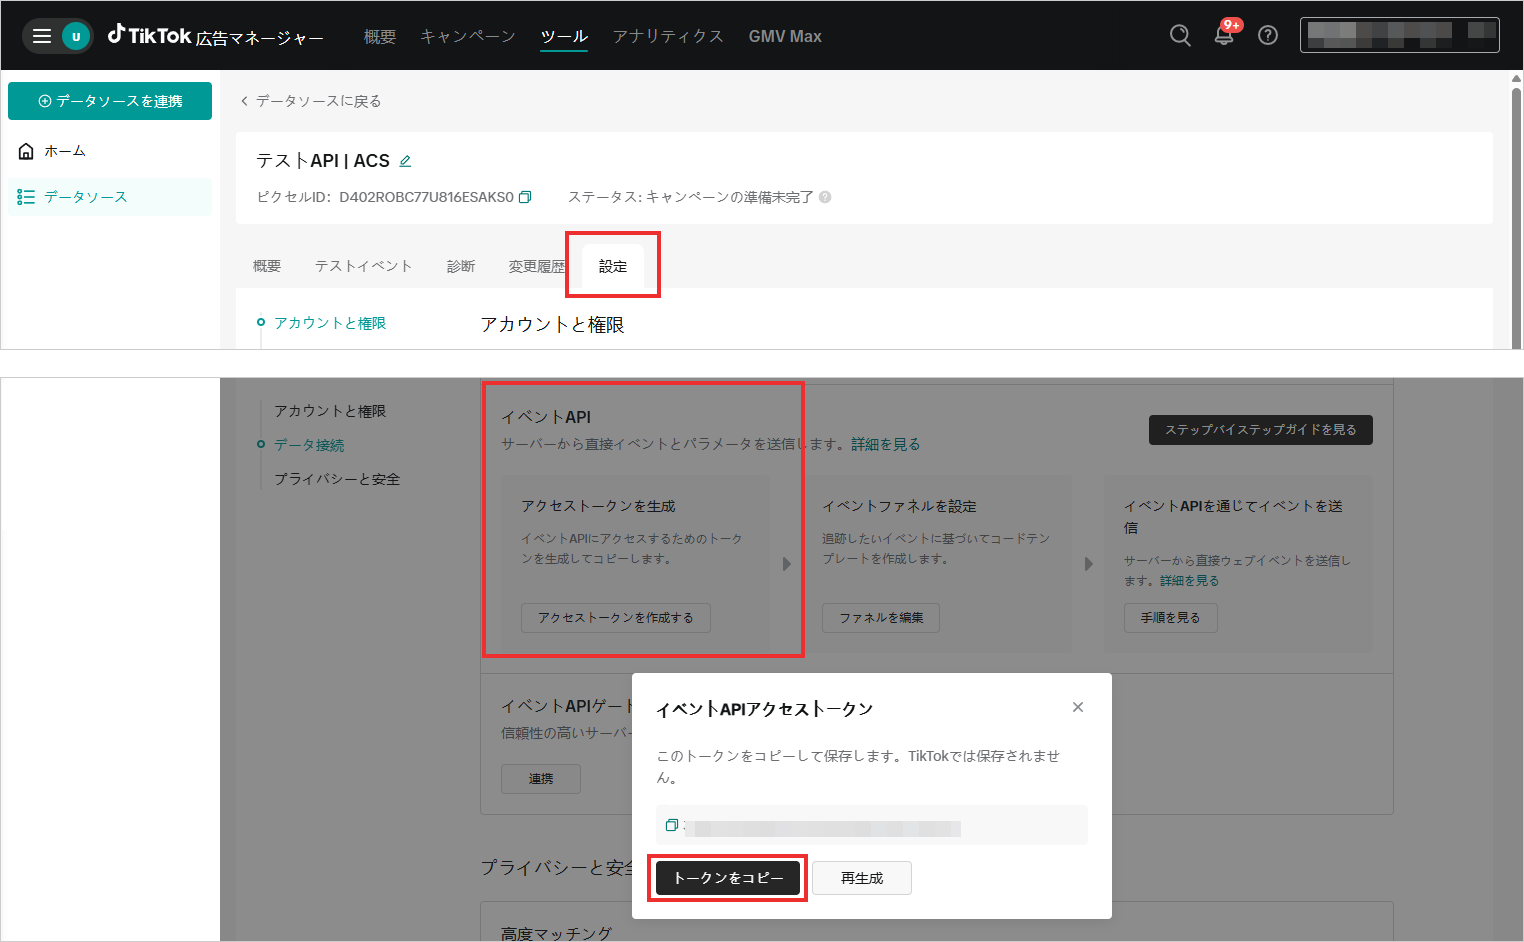Switch to the 診断 tab
This screenshot has height=942, width=1524.
(460, 266)
